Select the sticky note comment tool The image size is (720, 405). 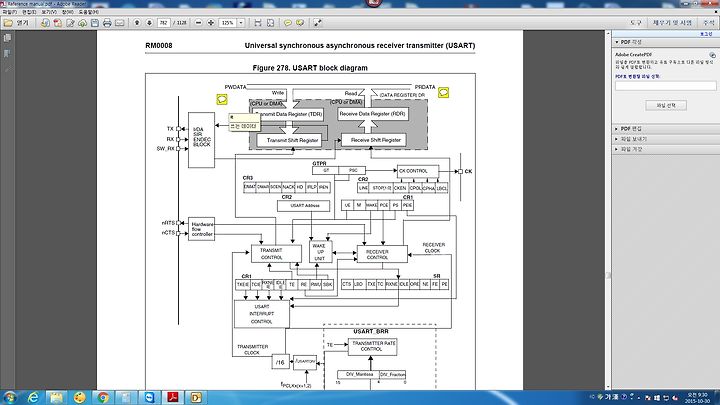coord(287,22)
